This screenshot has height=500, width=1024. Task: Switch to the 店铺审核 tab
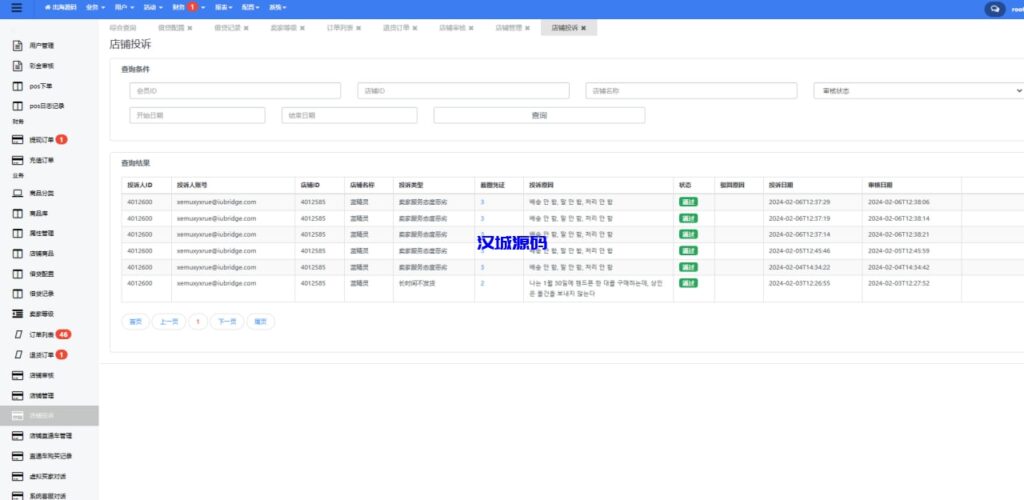pyautogui.click(x=453, y=28)
